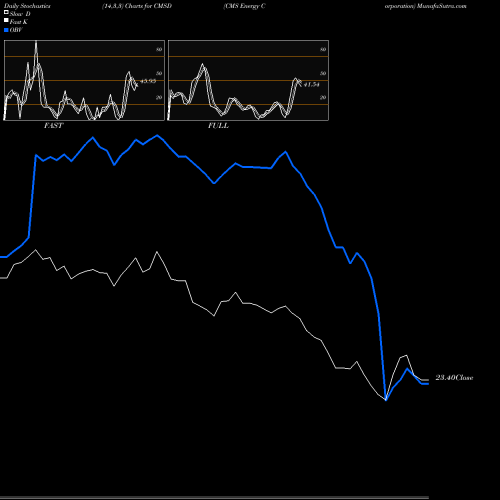This screenshot has height=500, width=500.
Task: Click the 41.54 value in the FULL chart
Action: (x=311, y=85)
